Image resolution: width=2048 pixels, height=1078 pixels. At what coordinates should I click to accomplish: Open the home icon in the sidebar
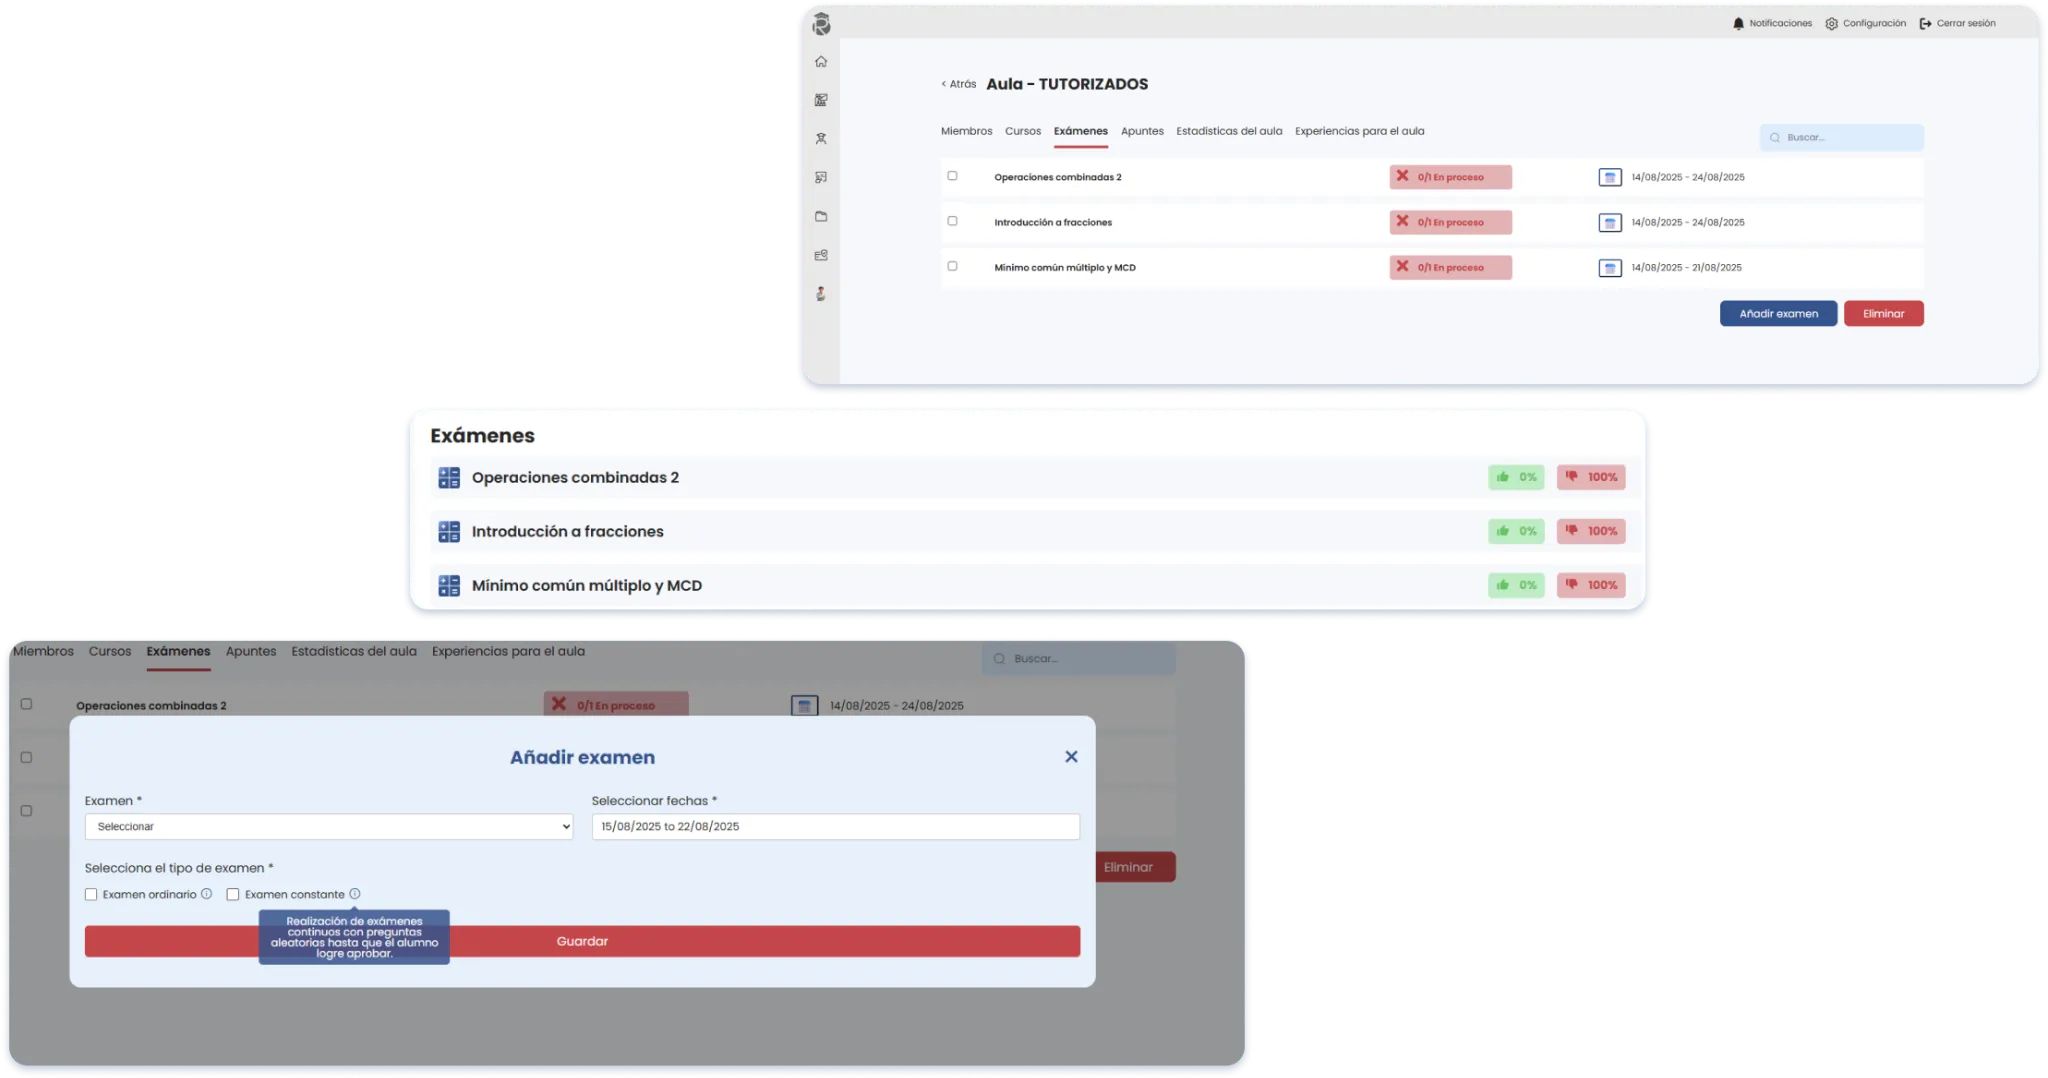(x=821, y=62)
